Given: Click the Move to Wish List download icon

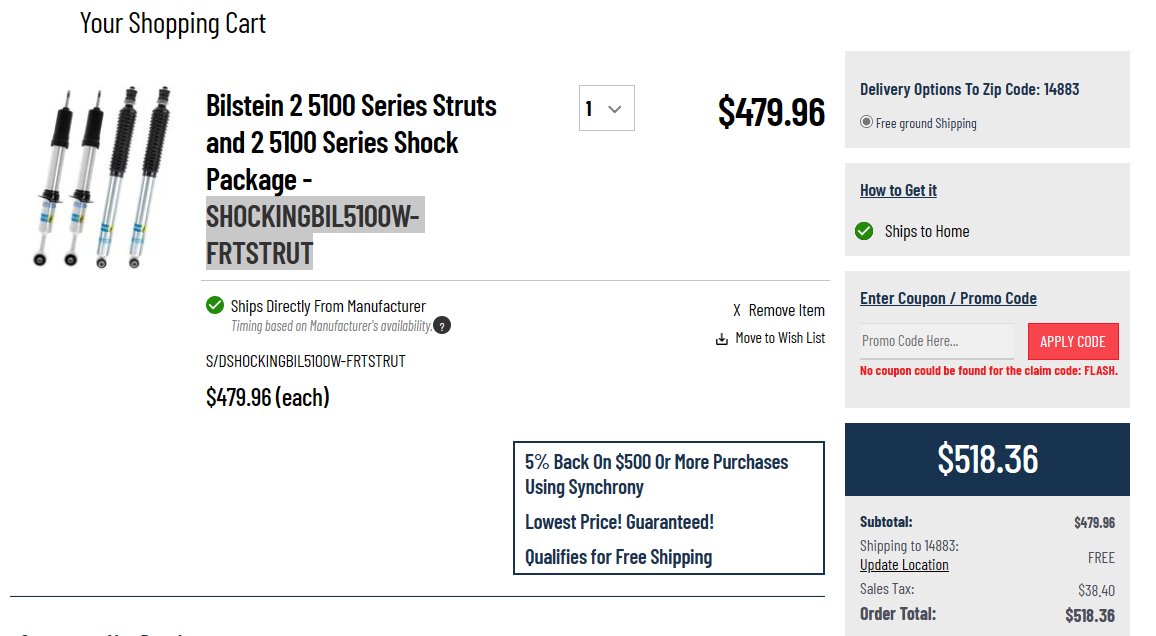Looking at the screenshot, I should point(722,339).
